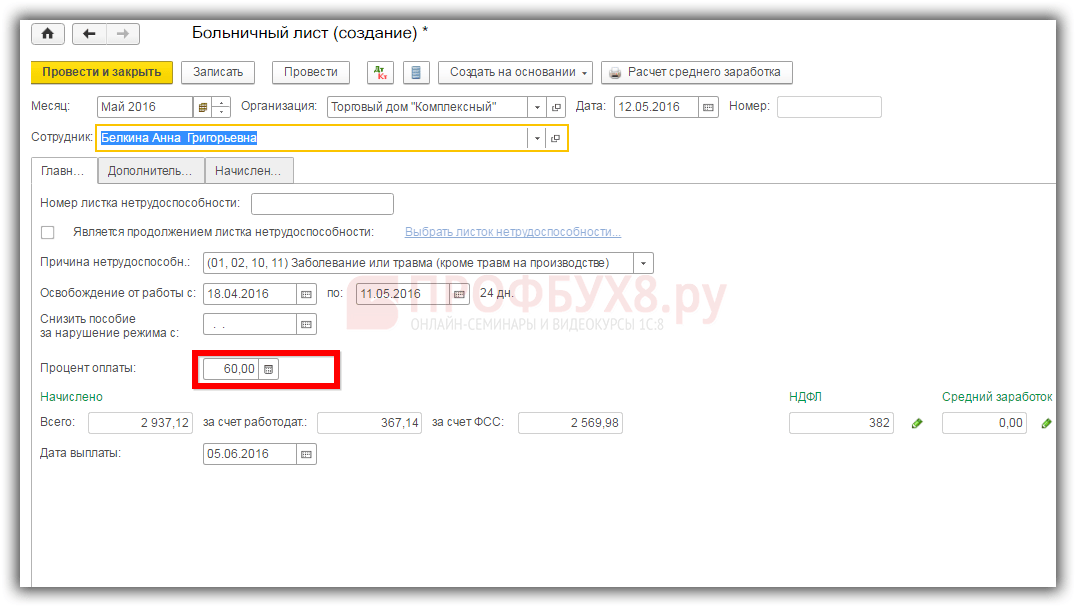The width and height of the screenshot is (1076, 607).
Task: Expand the Организация dropdown list
Action: pyautogui.click(x=537, y=107)
